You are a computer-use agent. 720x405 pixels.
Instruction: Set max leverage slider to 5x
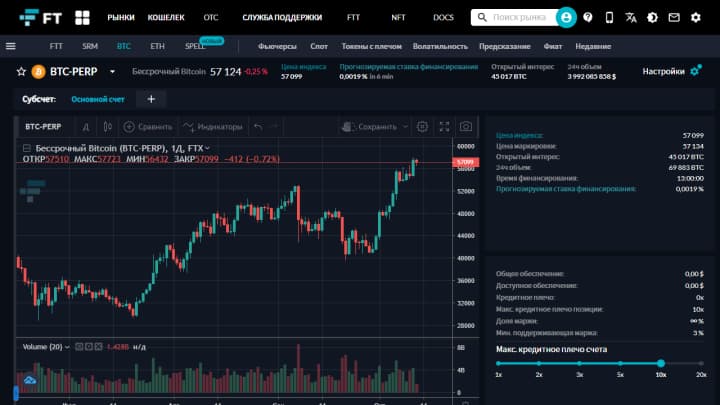tap(620, 363)
